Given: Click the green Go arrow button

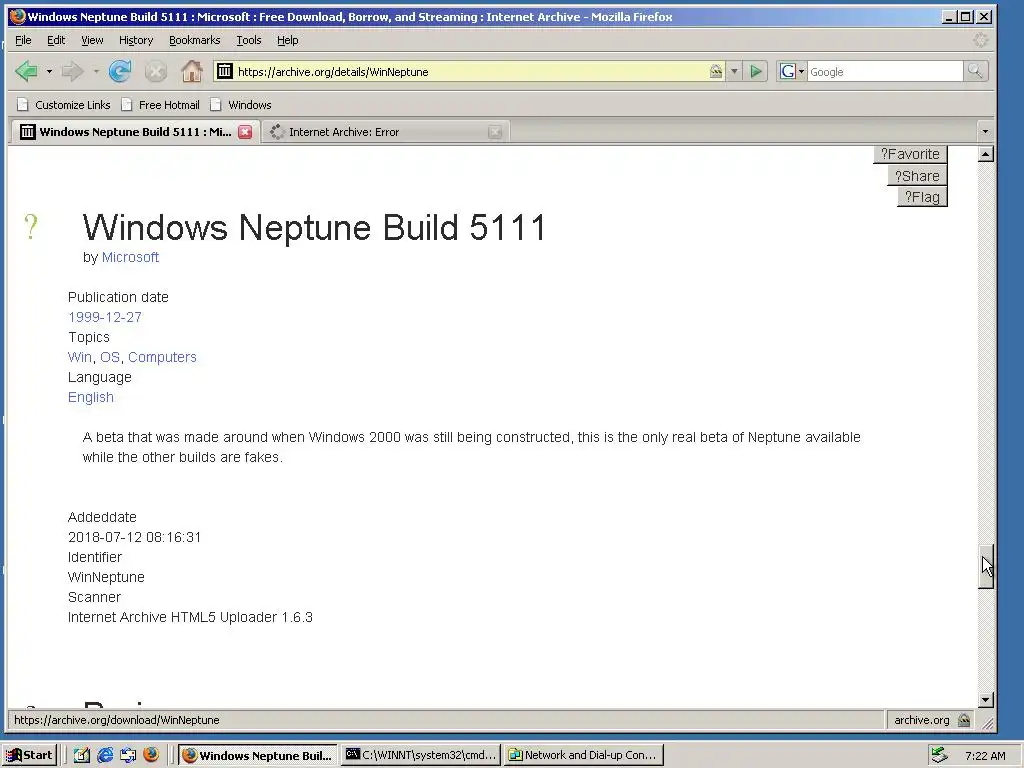Looking at the screenshot, I should (x=756, y=71).
